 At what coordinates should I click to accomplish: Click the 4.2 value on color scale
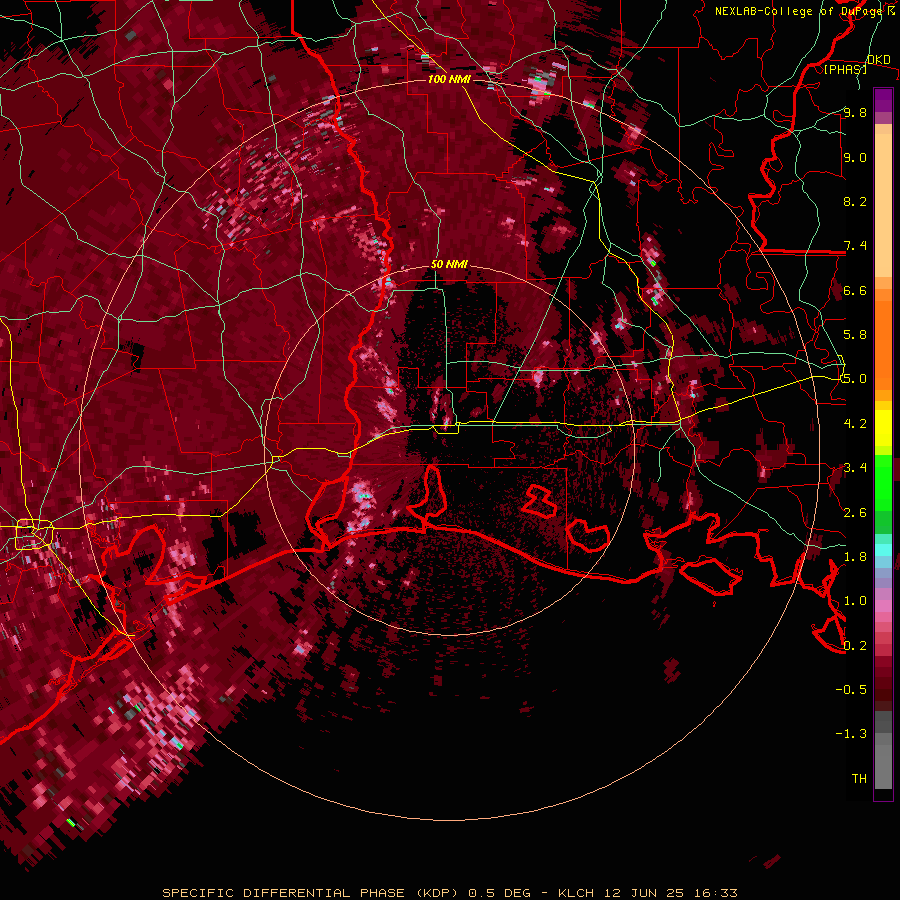(855, 424)
